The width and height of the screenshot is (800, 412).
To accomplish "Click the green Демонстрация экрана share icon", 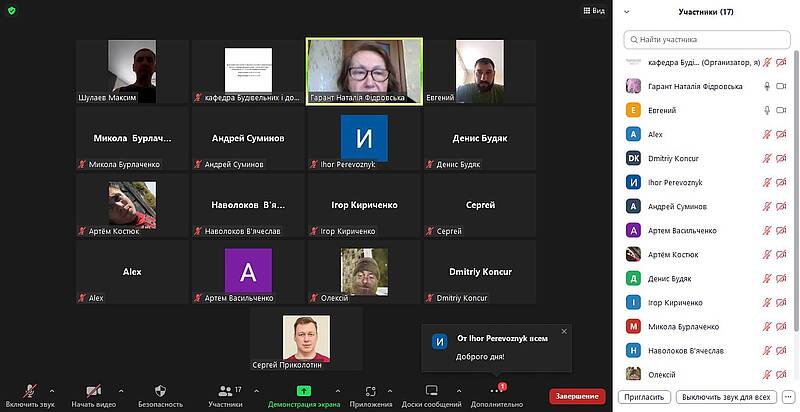I will point(304,390).
